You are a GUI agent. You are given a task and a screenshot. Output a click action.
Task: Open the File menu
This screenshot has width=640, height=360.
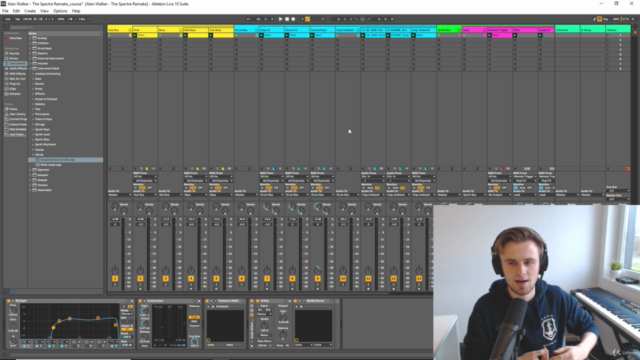[x=5, y=11]
